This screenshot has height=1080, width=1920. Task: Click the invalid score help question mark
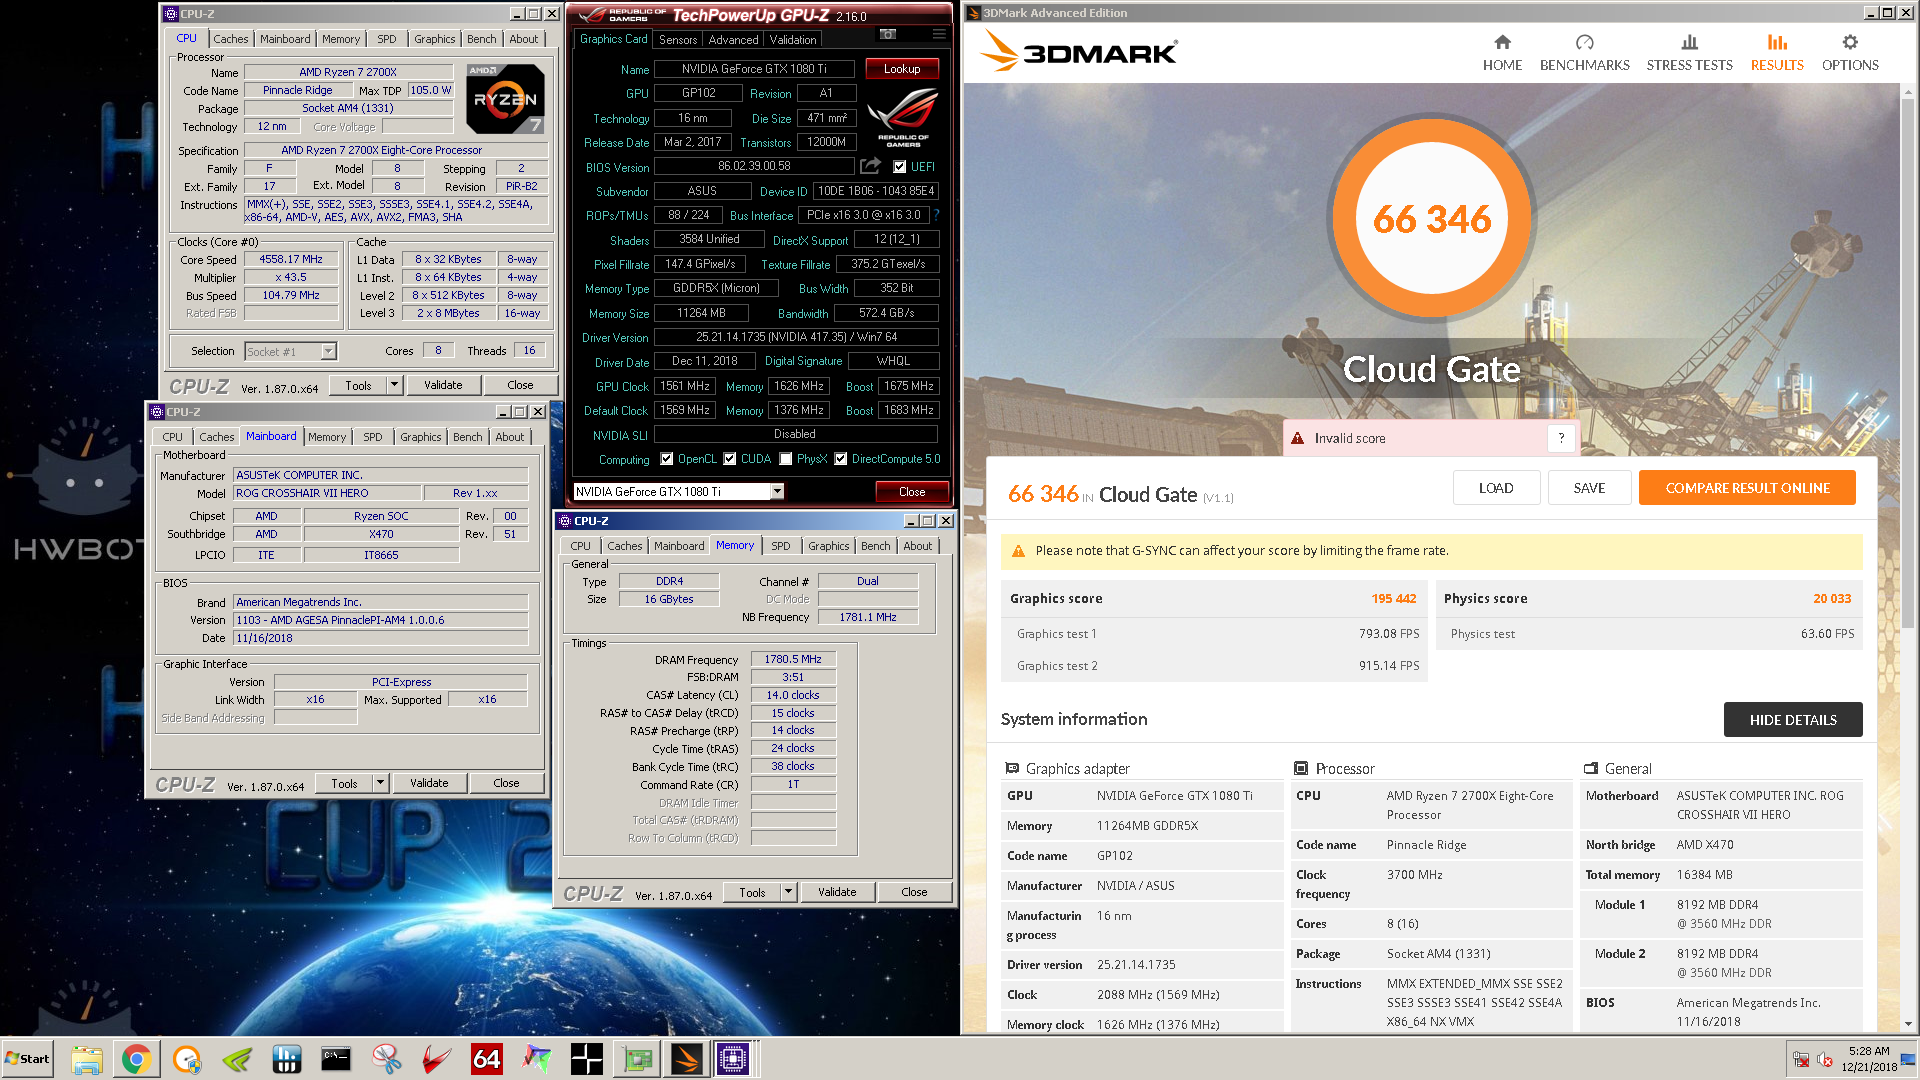pyautogui.click(x=1561, y=438)
